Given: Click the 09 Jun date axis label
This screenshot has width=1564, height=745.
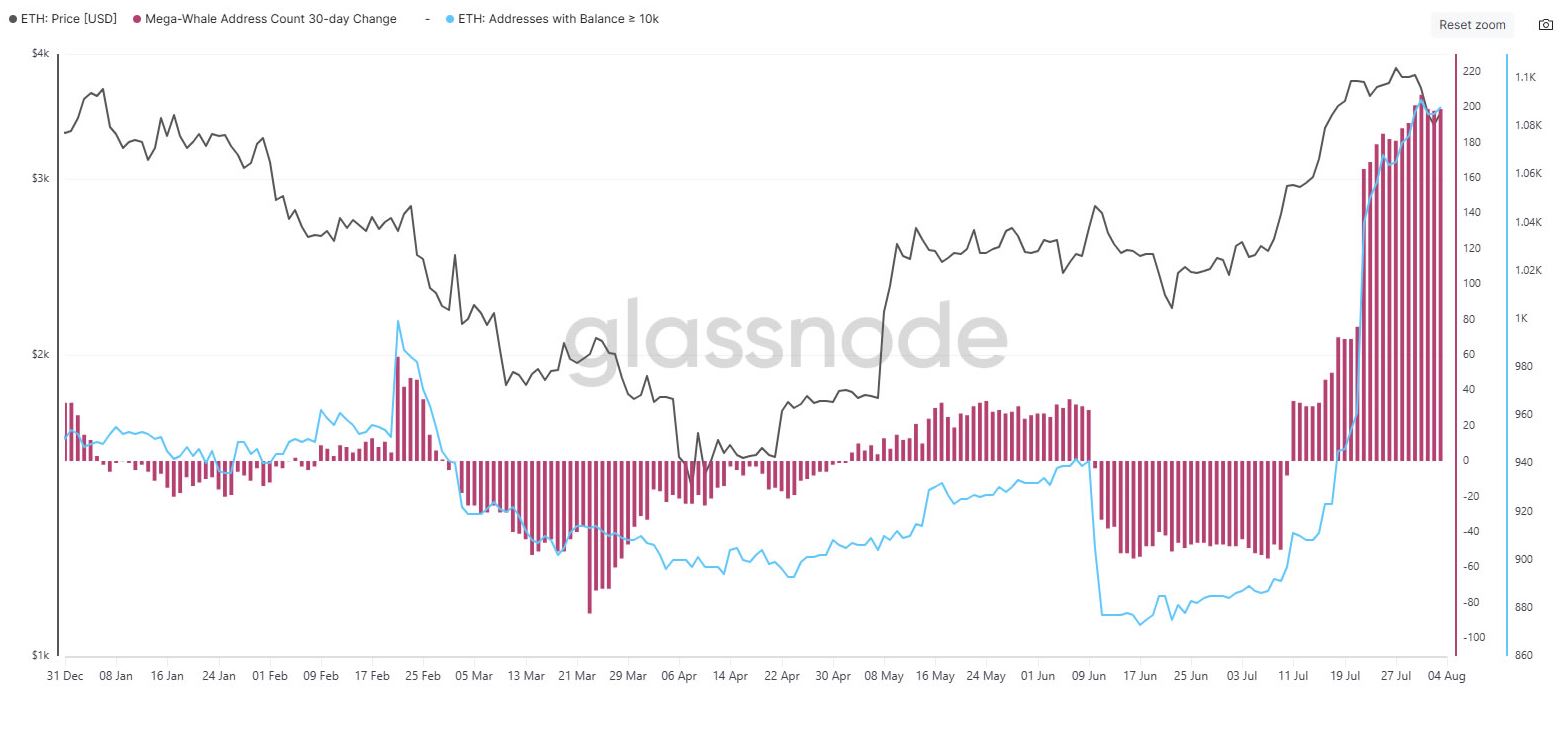Looking at the screenshot, I should tap(1089, 676).
